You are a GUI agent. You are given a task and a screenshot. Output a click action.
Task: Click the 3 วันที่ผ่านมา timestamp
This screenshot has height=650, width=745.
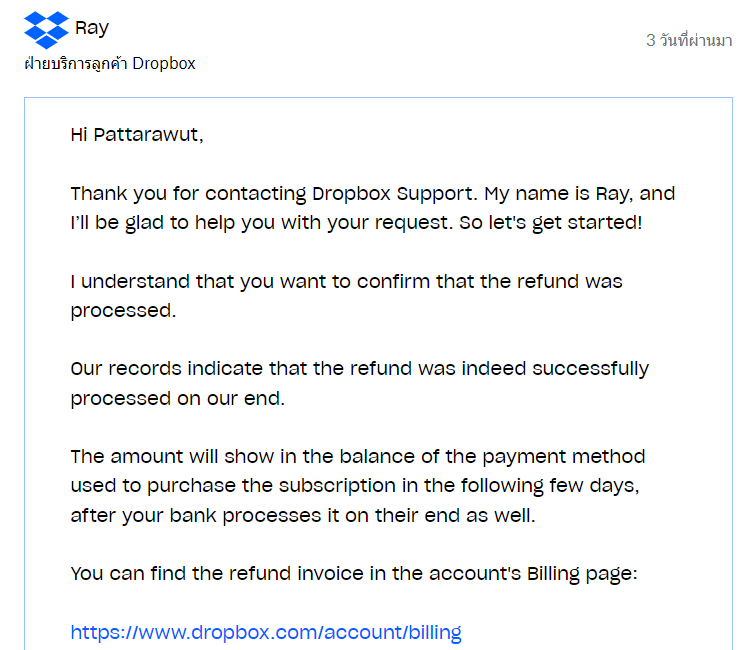point(689,40)
